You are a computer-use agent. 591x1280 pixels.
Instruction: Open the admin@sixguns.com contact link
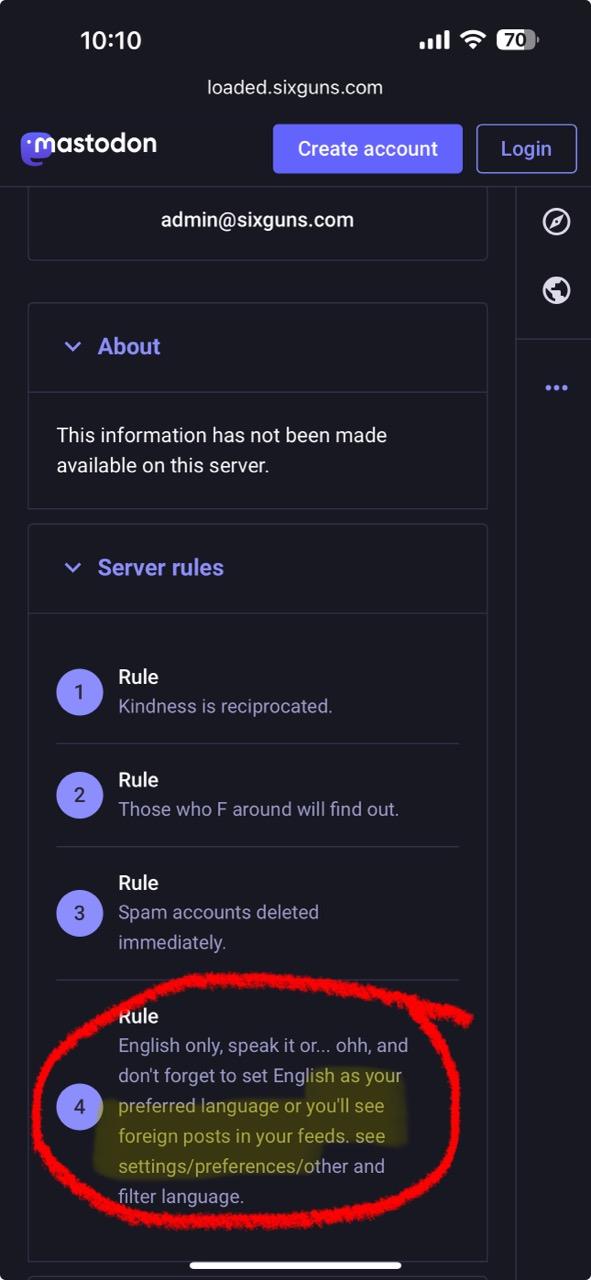(x=257, y=220)
